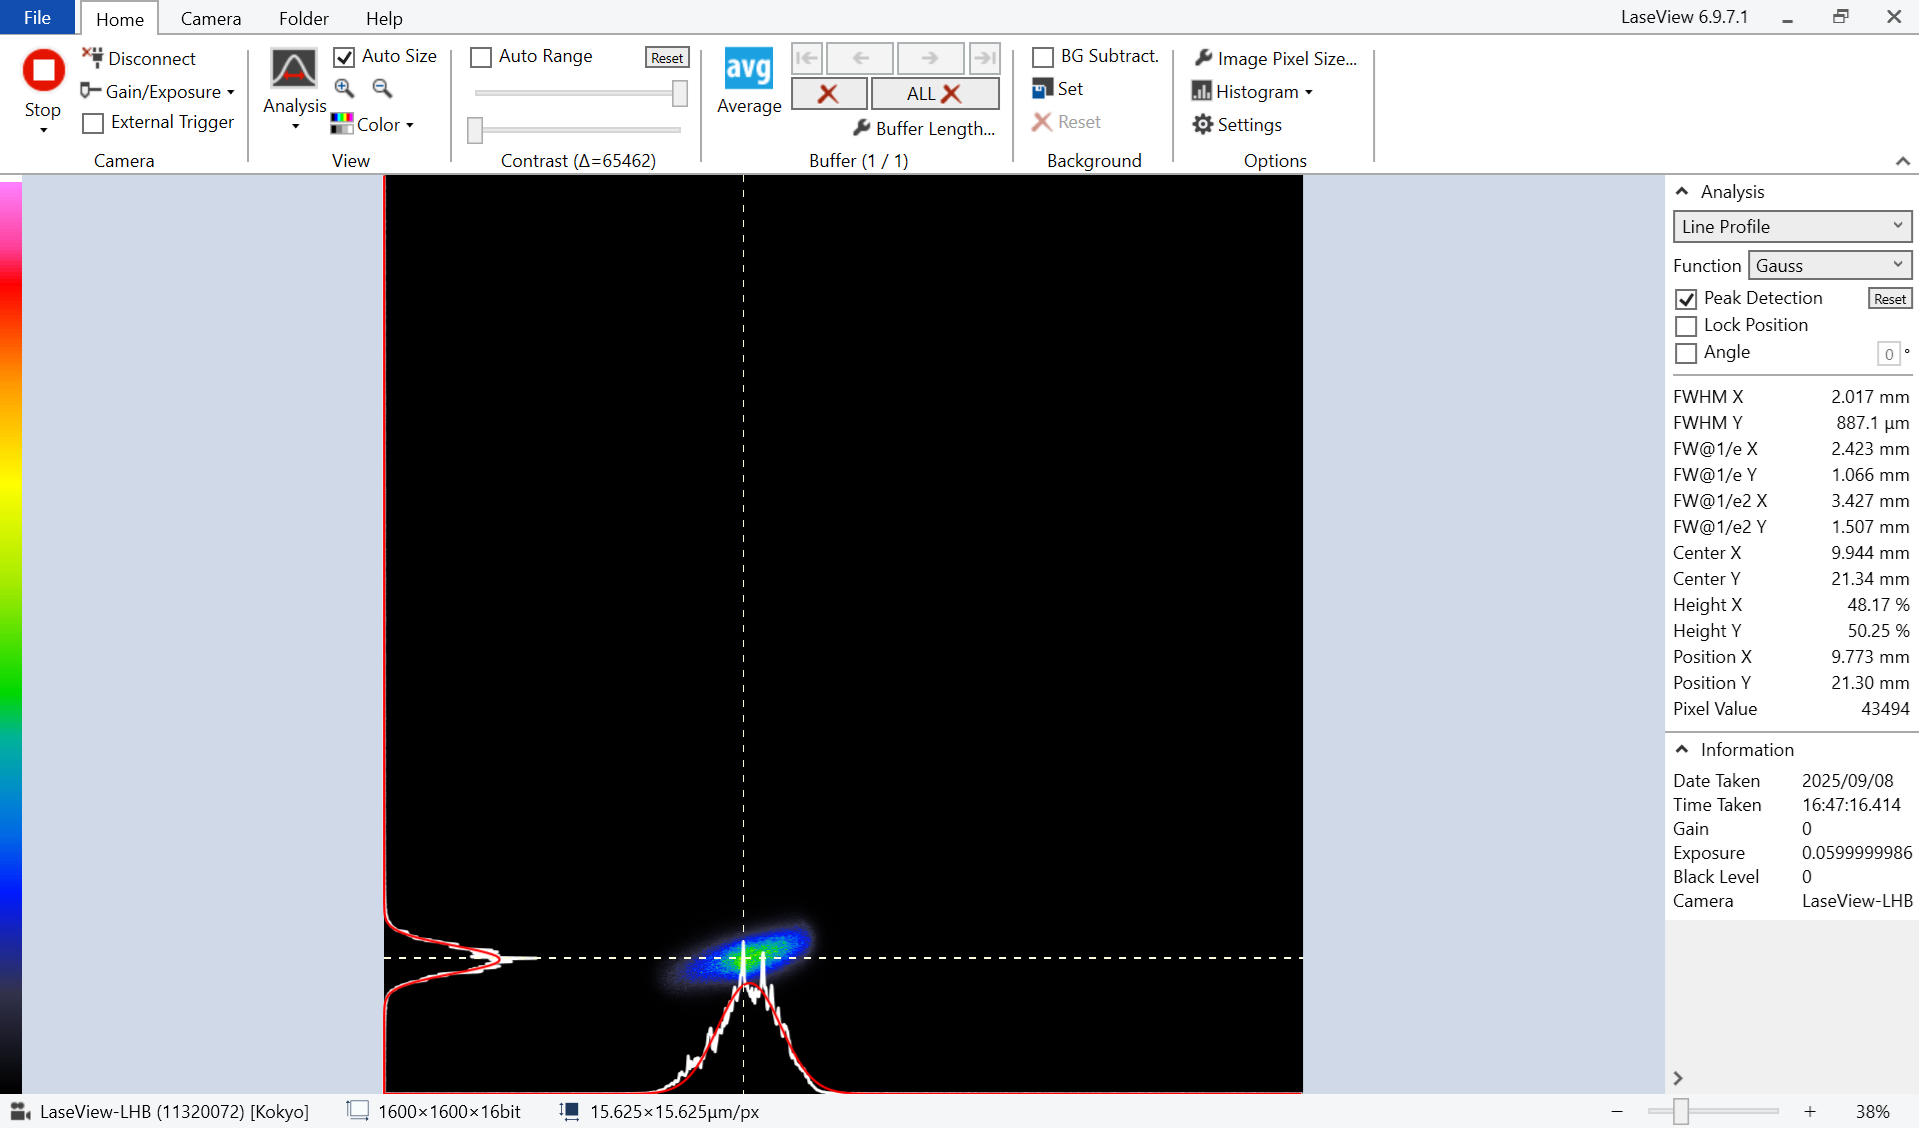Delete the current buffer frame
This screenshot has height=1128, width=1919.
click(829, 93)
